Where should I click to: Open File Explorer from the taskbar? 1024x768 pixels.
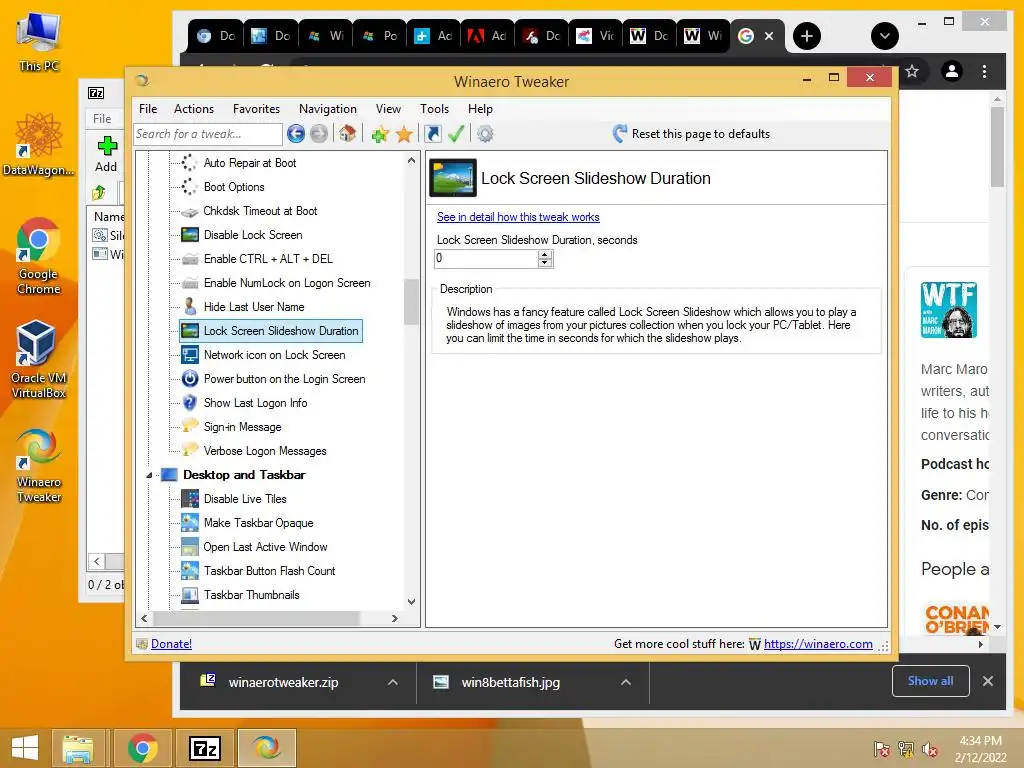[x=78, y=748]
